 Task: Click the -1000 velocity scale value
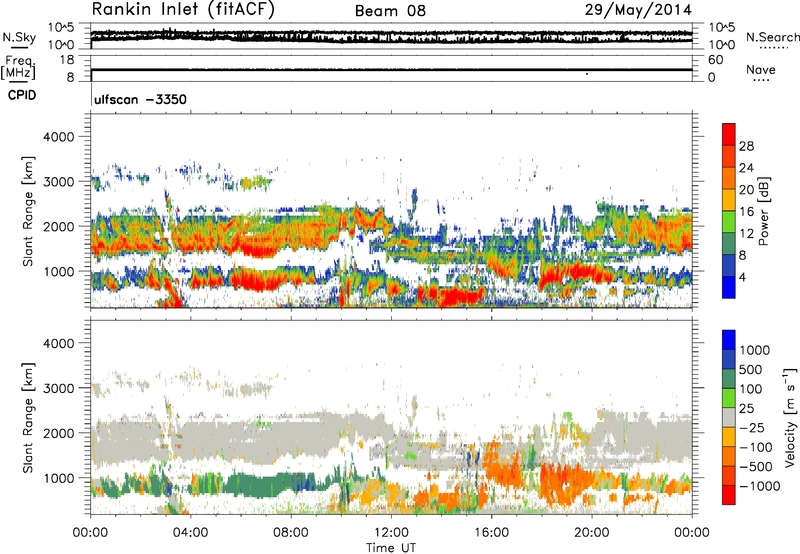[x=760, y=486]
